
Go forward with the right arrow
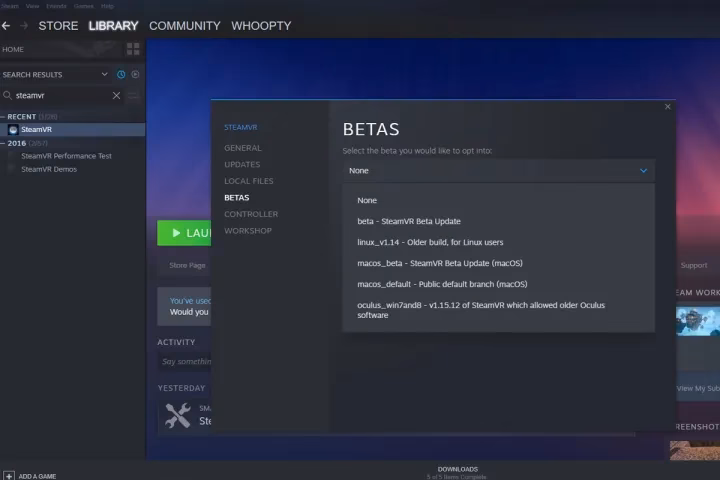point(24,26)
